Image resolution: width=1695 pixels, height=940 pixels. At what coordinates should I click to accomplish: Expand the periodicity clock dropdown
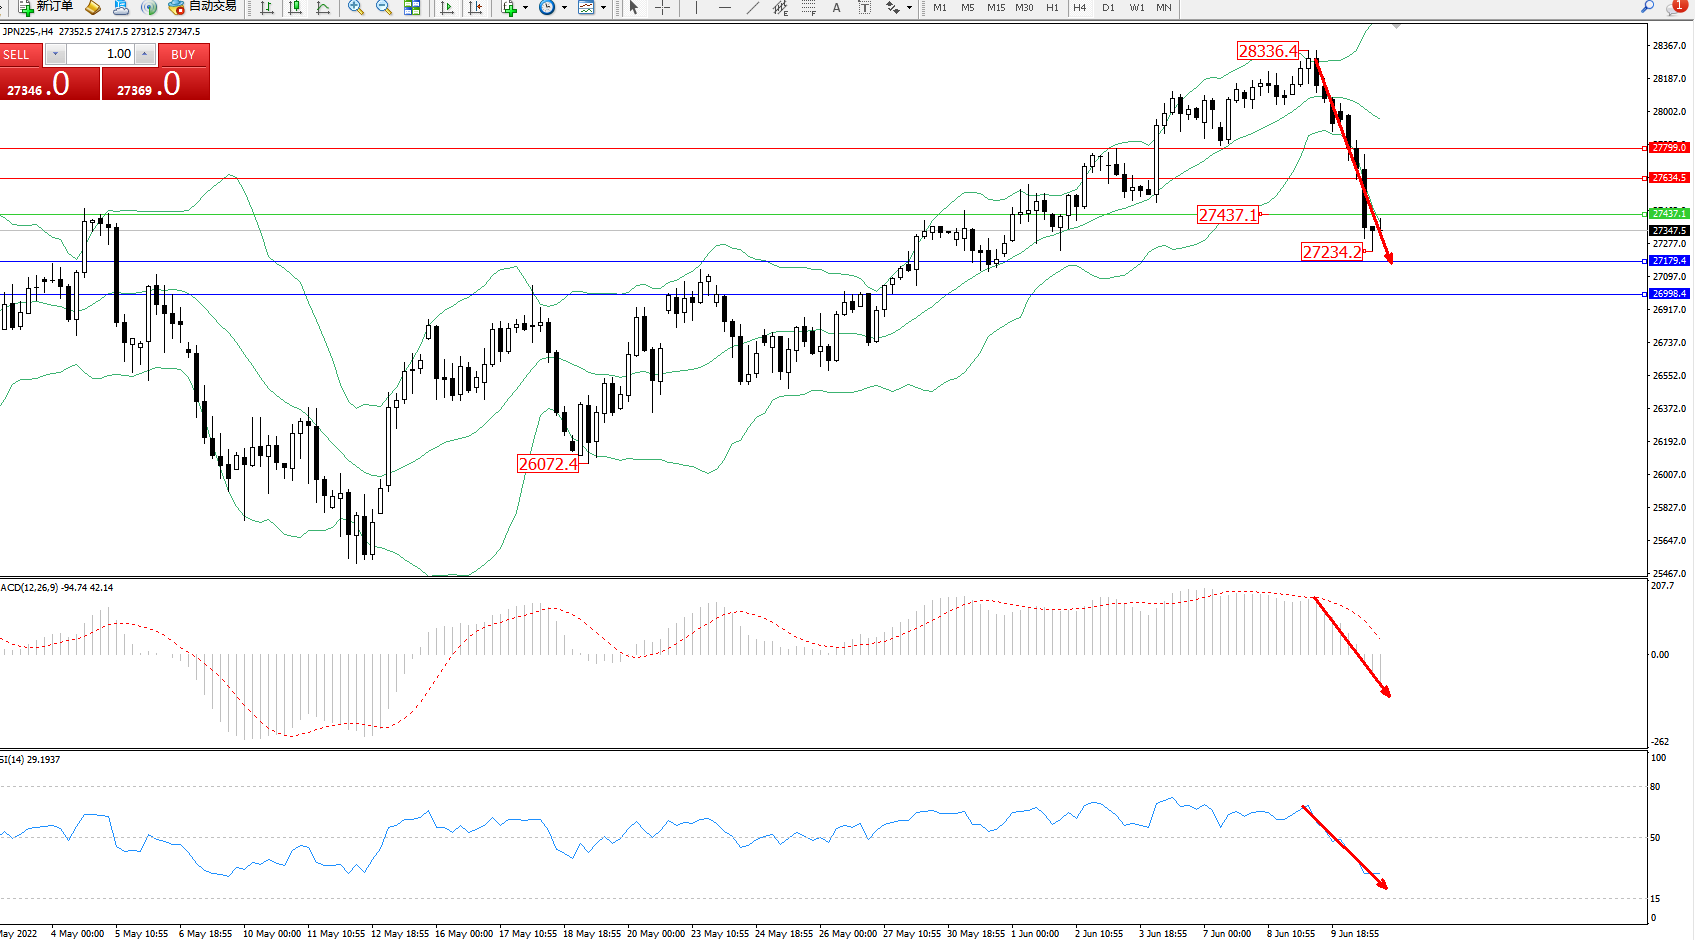click(564, 8)
